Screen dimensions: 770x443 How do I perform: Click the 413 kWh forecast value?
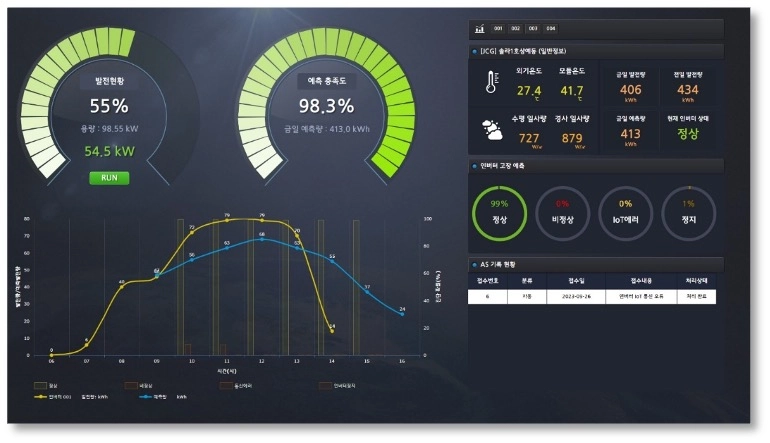[x=631, y=134]
